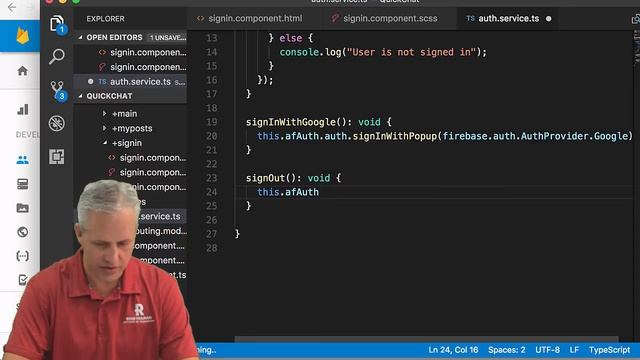Image resolution: width=640 pixels, height=360 pixels.
Task: Change line ending via LF status item
Action: (574, 350)
